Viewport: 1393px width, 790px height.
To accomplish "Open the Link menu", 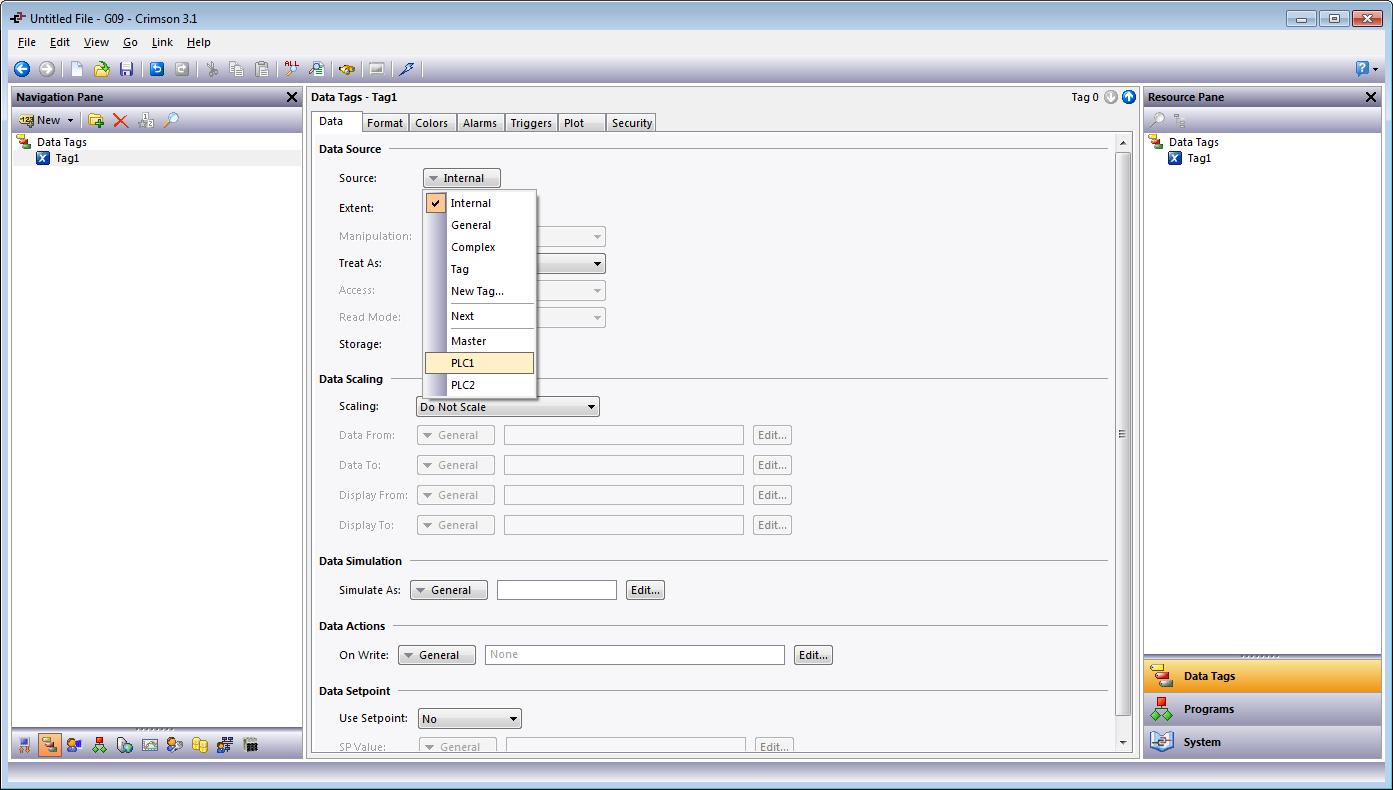I will tap(162, 42).
